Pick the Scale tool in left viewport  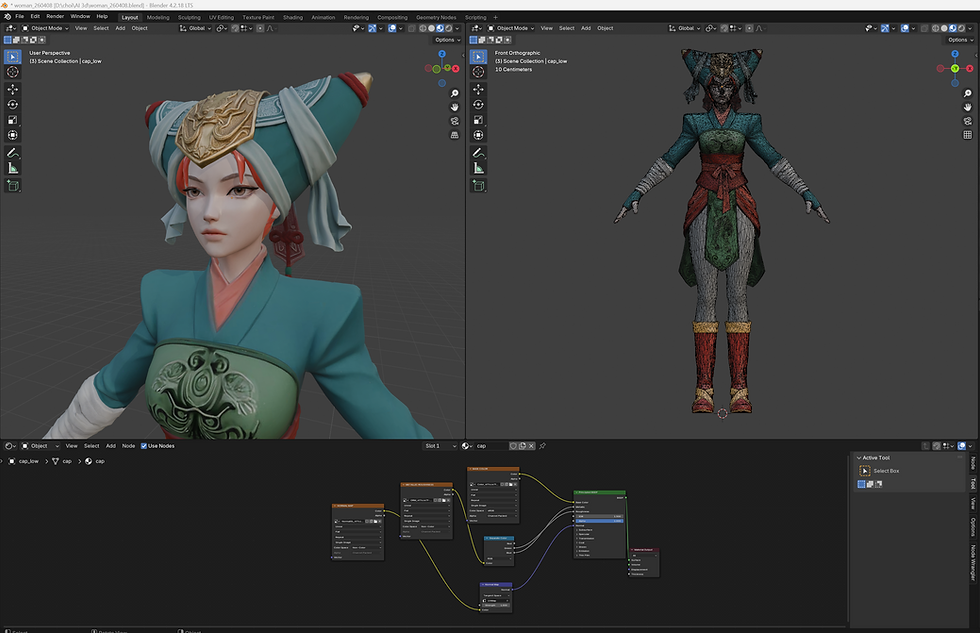pyautogui.click(x=12, y=120)
